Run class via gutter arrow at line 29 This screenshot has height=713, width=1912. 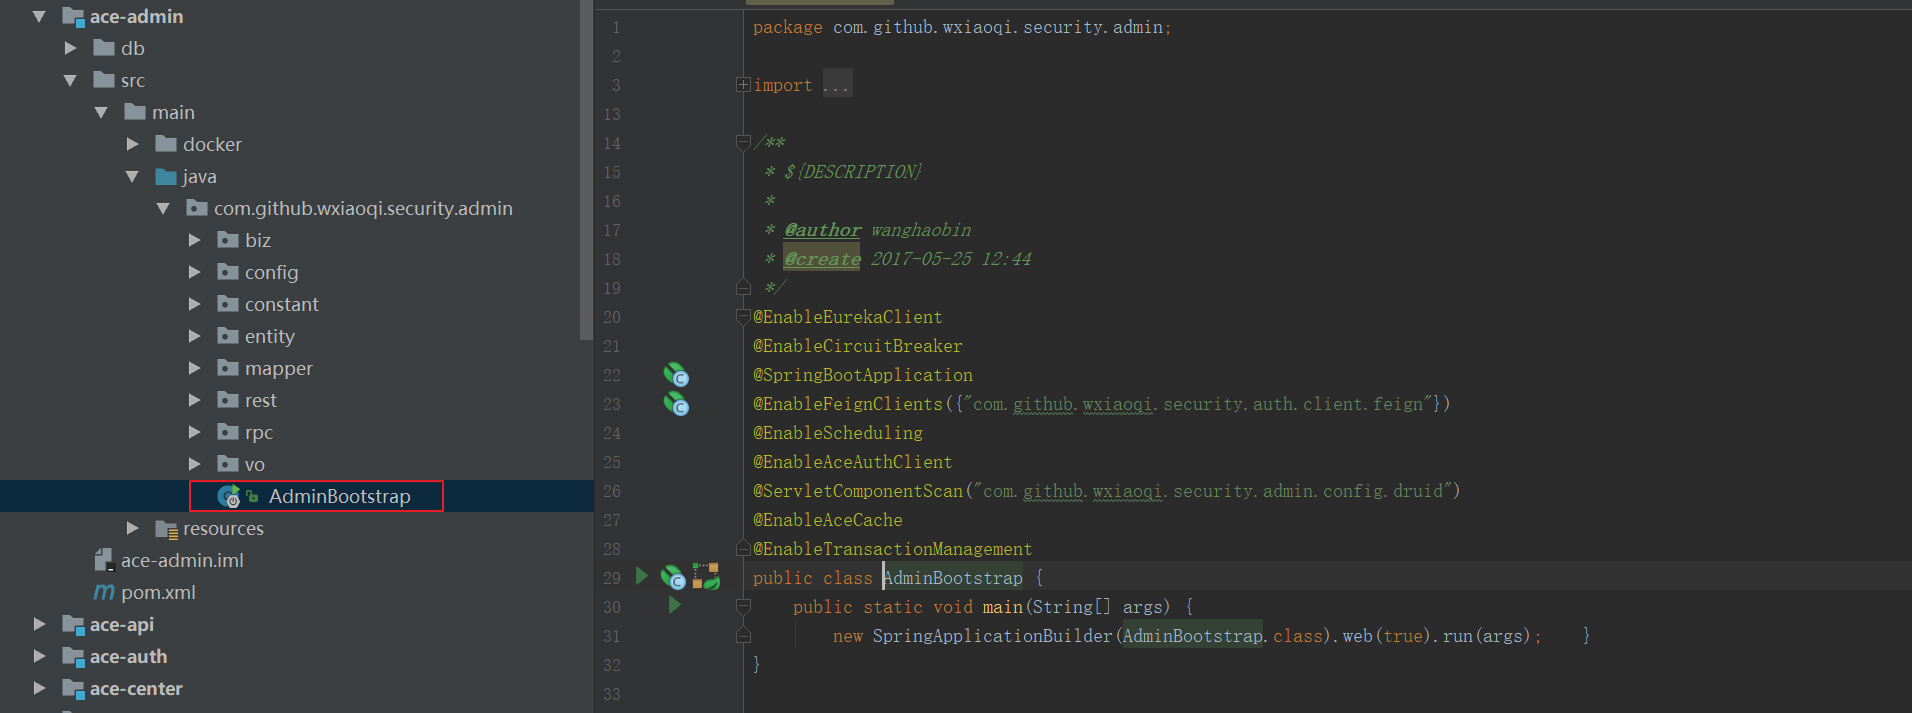[x=642, y=576]
